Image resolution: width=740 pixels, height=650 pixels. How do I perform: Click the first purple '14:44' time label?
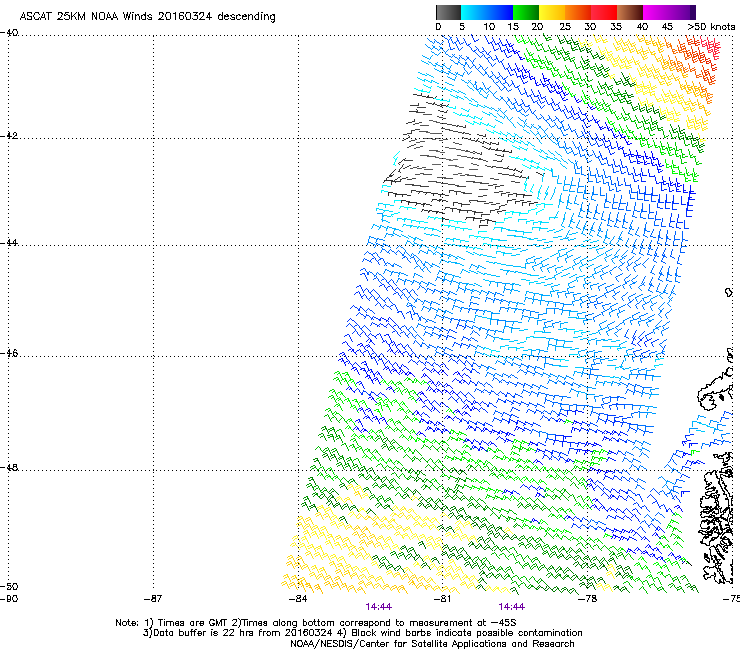[x=378, y=607]
